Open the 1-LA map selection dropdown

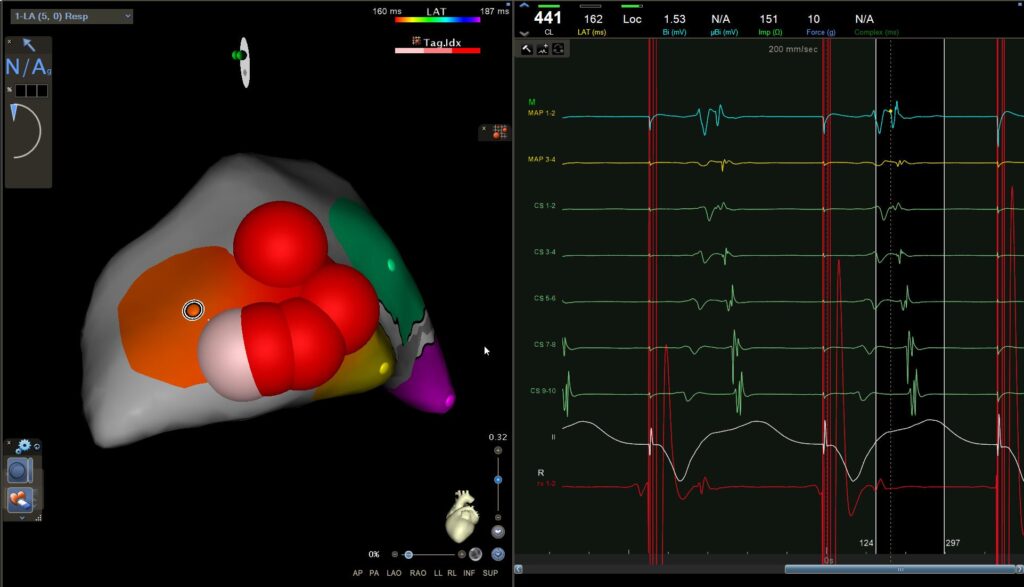pos(70,16)
